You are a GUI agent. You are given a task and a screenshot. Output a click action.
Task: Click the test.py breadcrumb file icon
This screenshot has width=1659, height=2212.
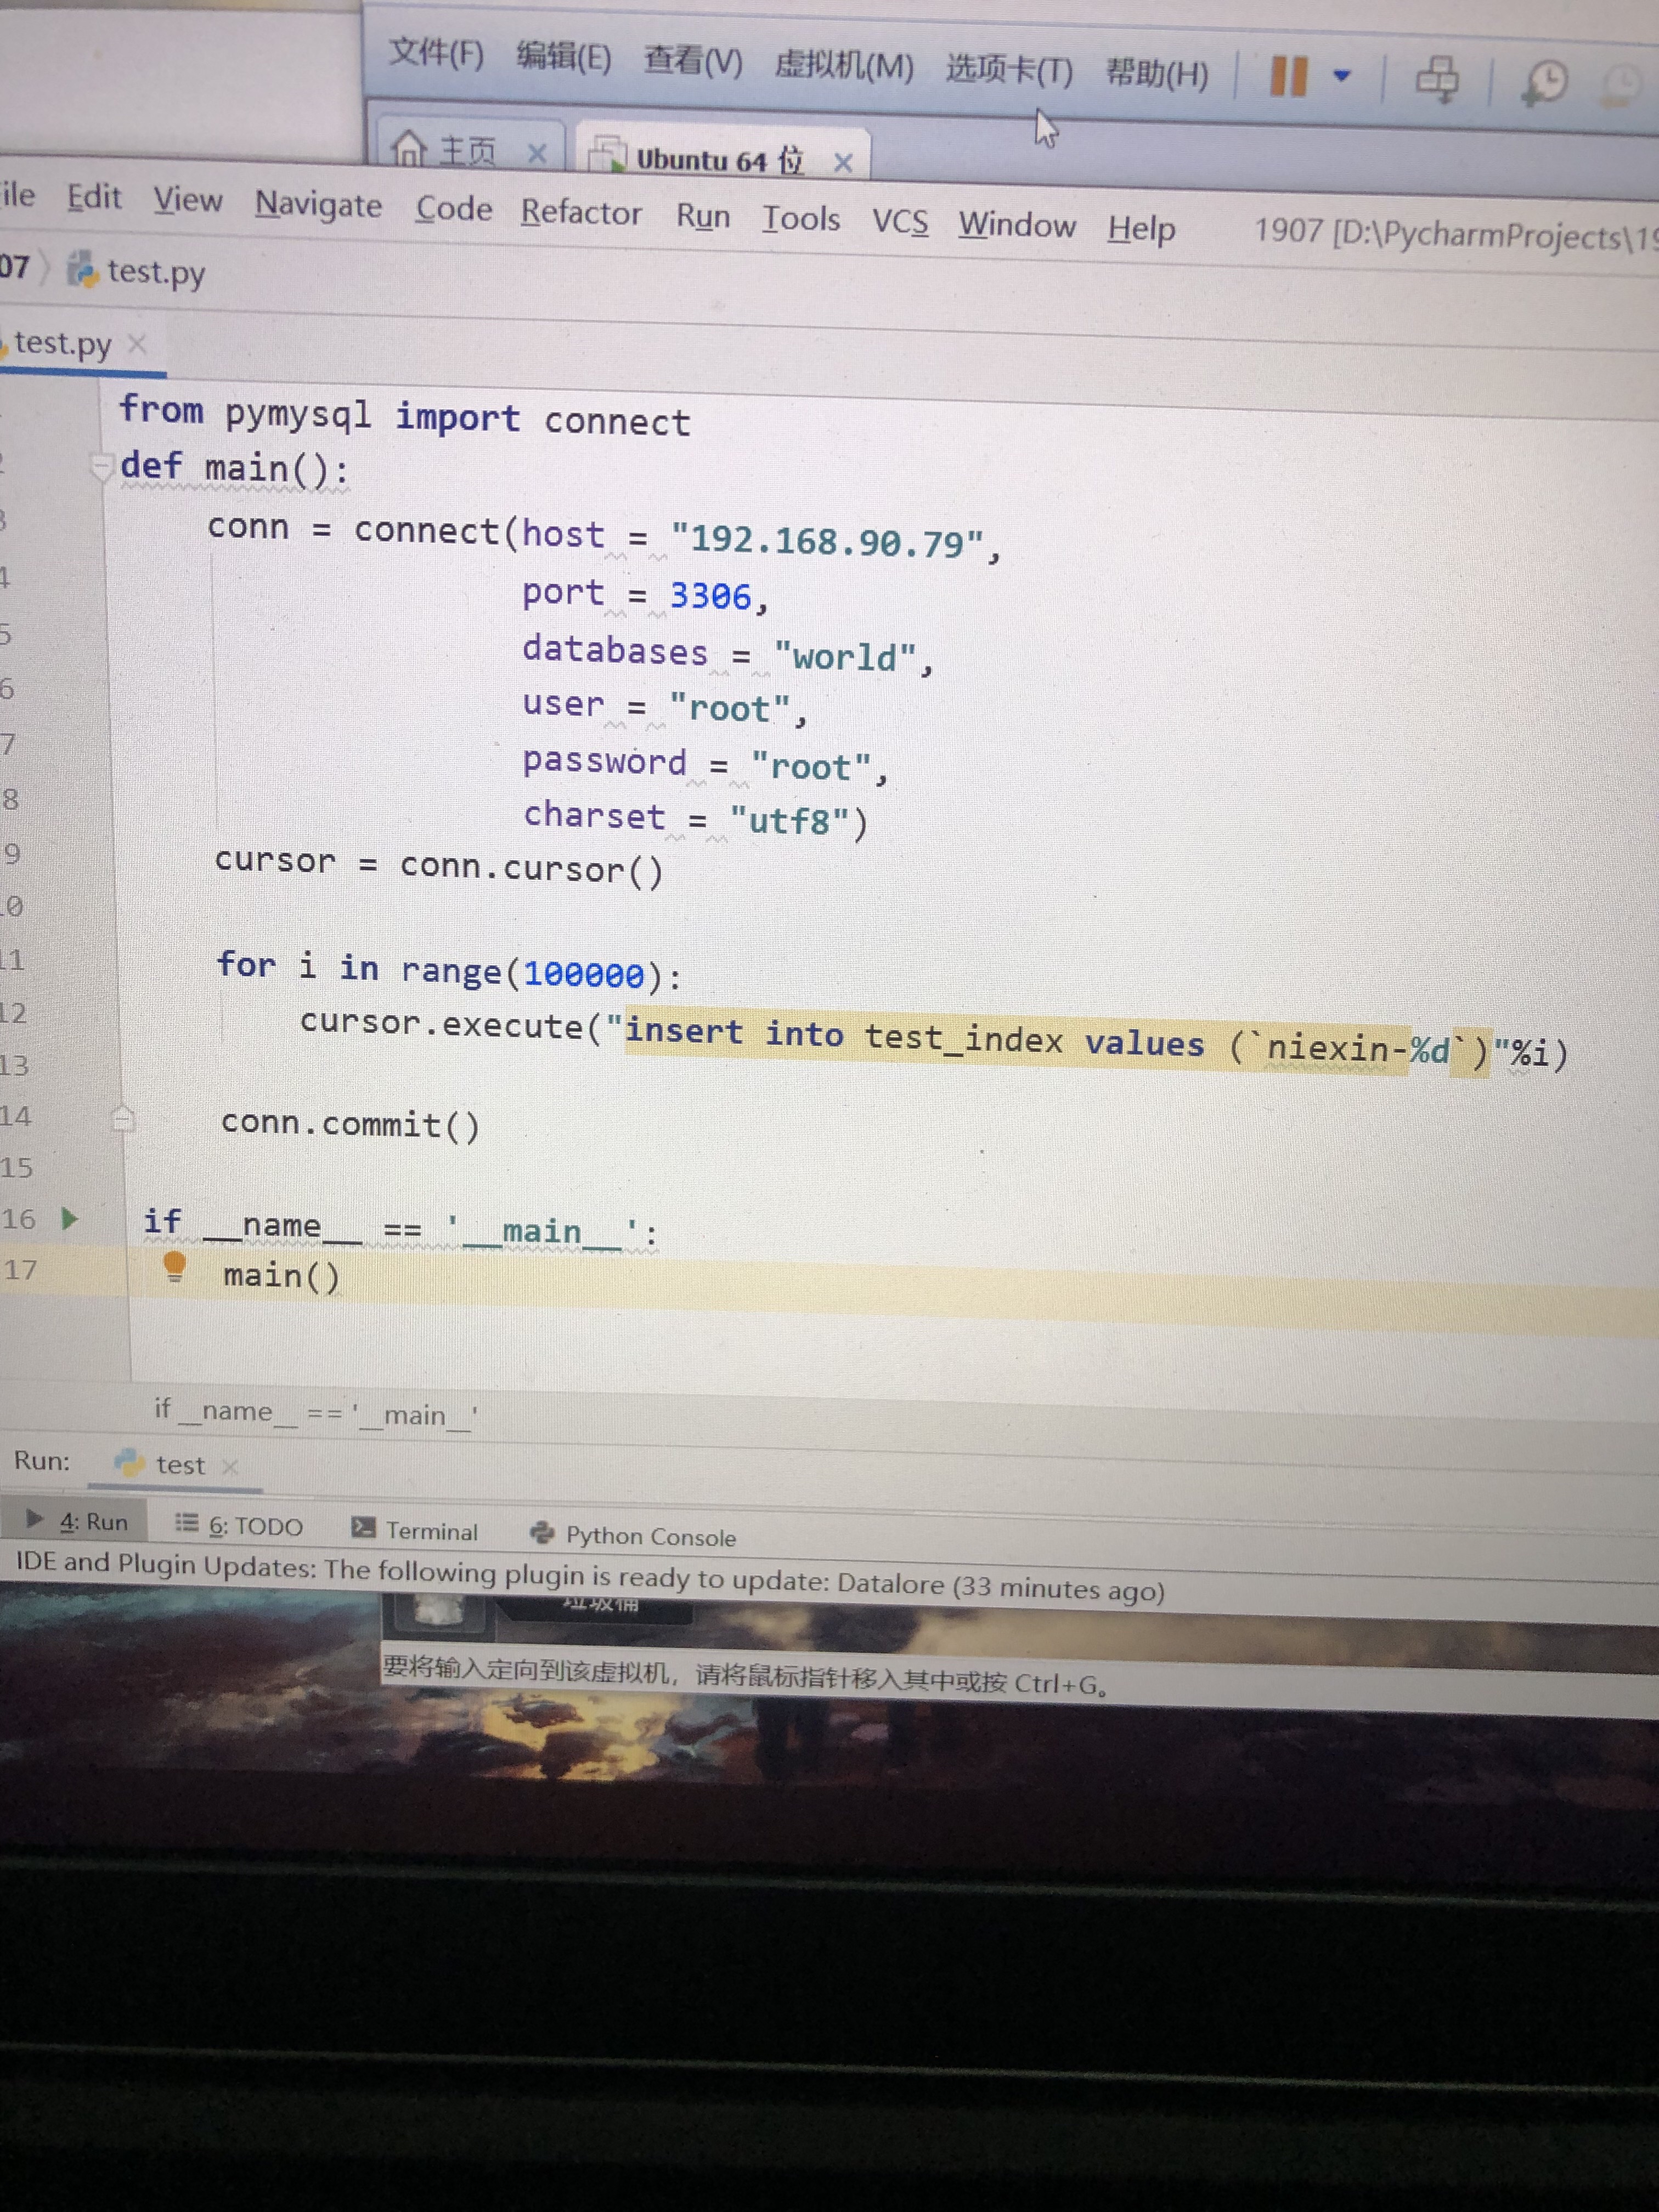82,269
